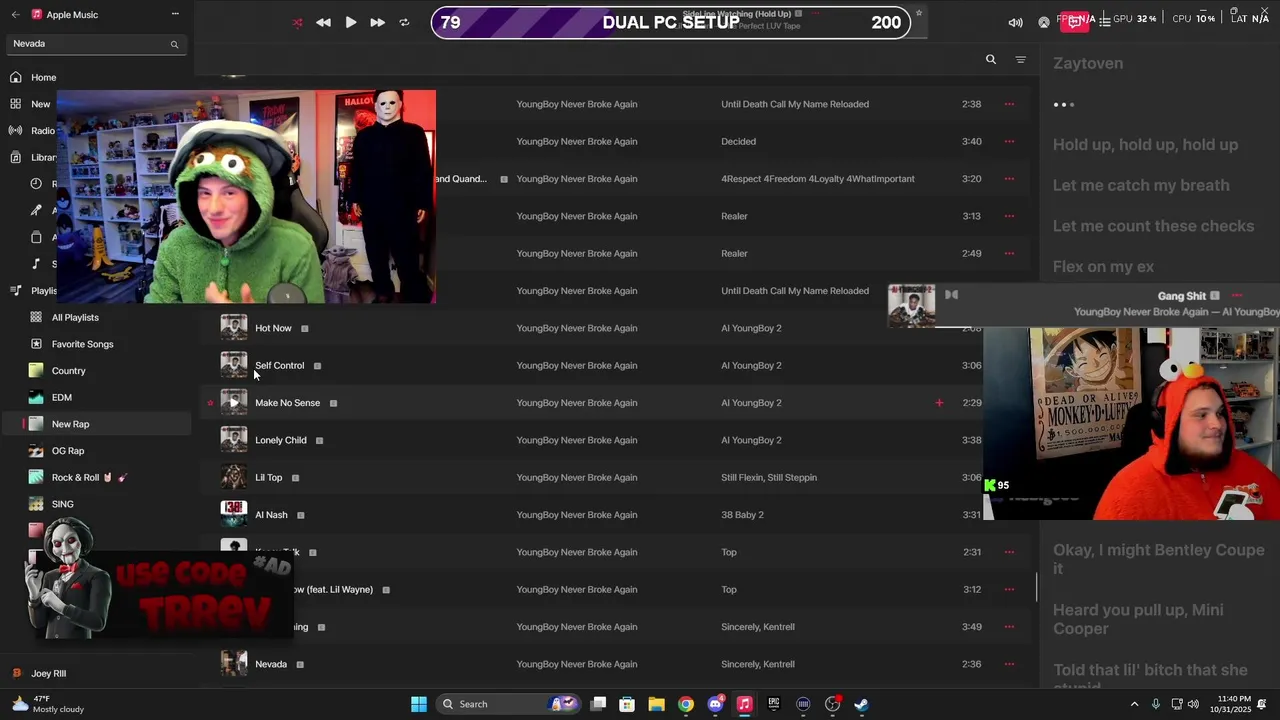This screenshot has height=720, width=1280.
Task: Open the Apple Music three-dot menu
Action: [175, 14]
